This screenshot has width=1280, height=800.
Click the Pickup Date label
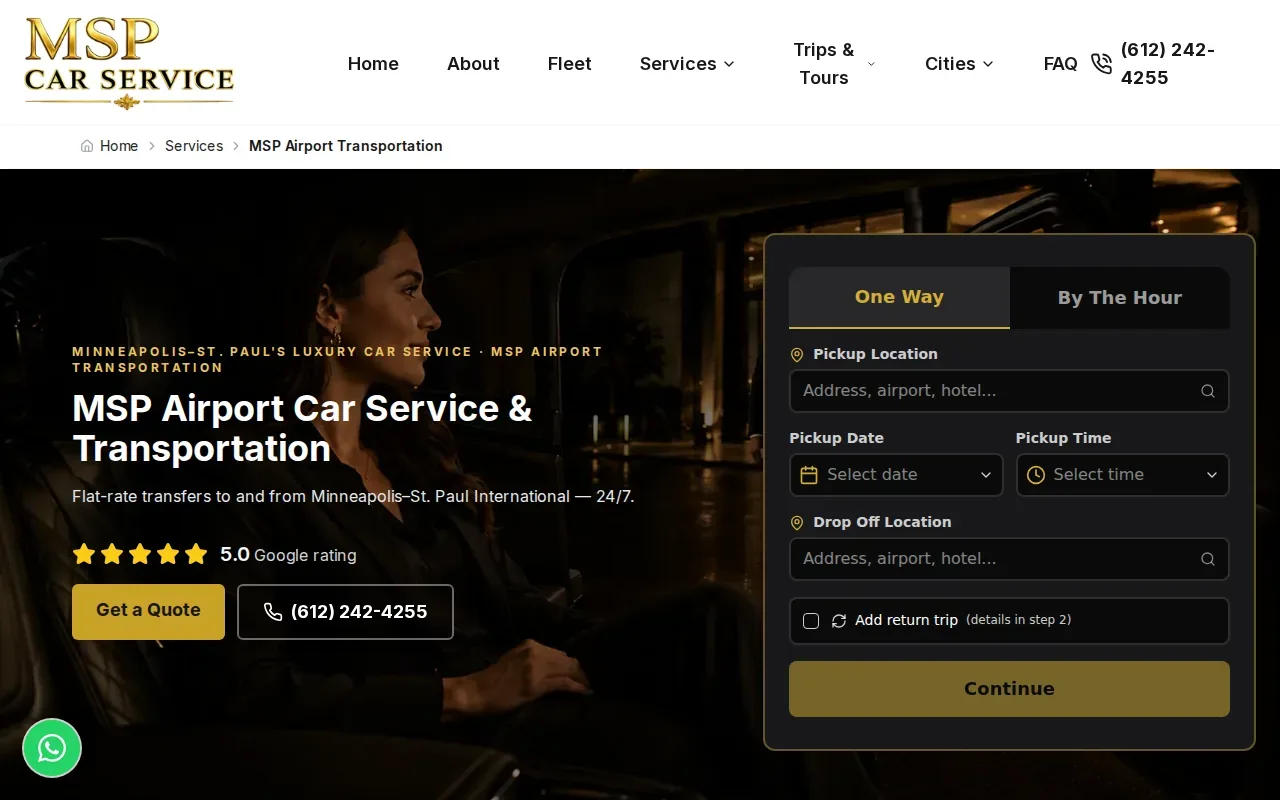836,438
